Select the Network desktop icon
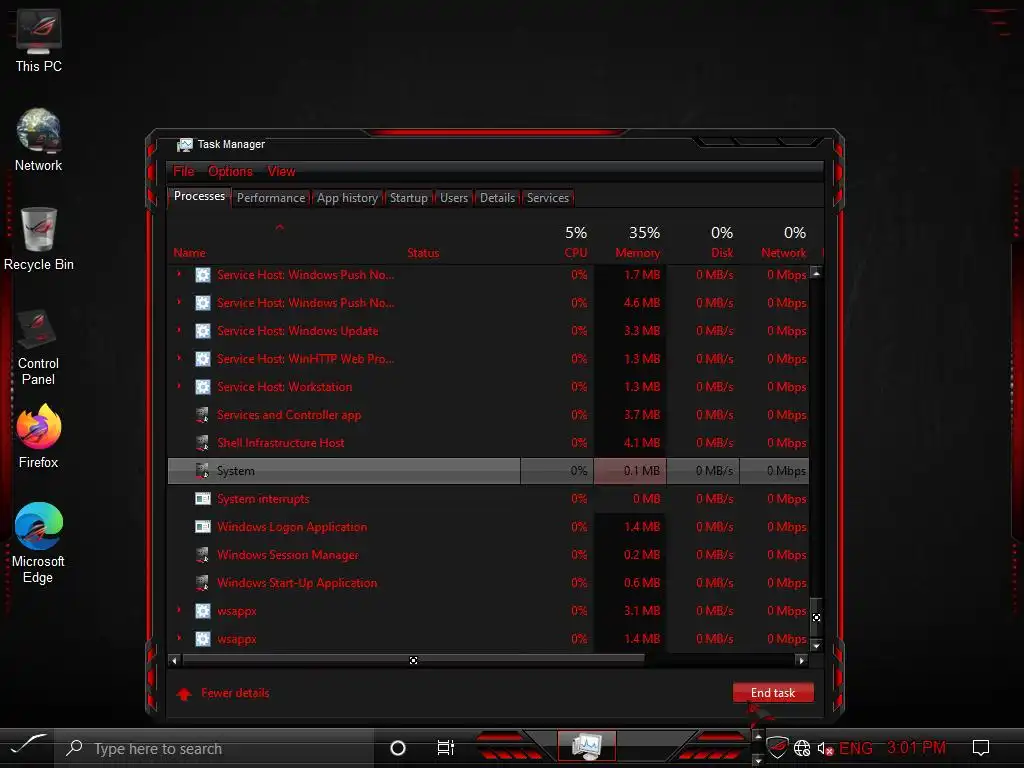1024x768 pixels. 39,140
